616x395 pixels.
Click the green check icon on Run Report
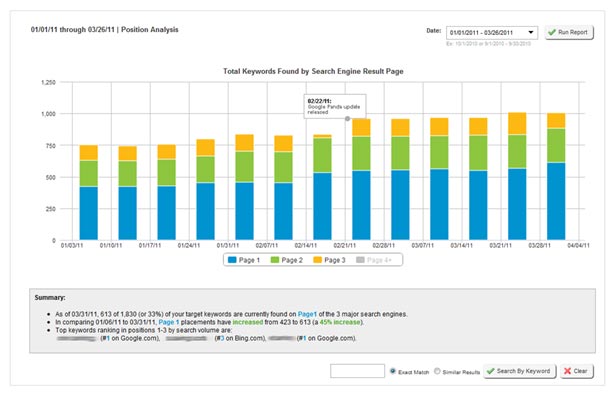click(x=552, y=32)
